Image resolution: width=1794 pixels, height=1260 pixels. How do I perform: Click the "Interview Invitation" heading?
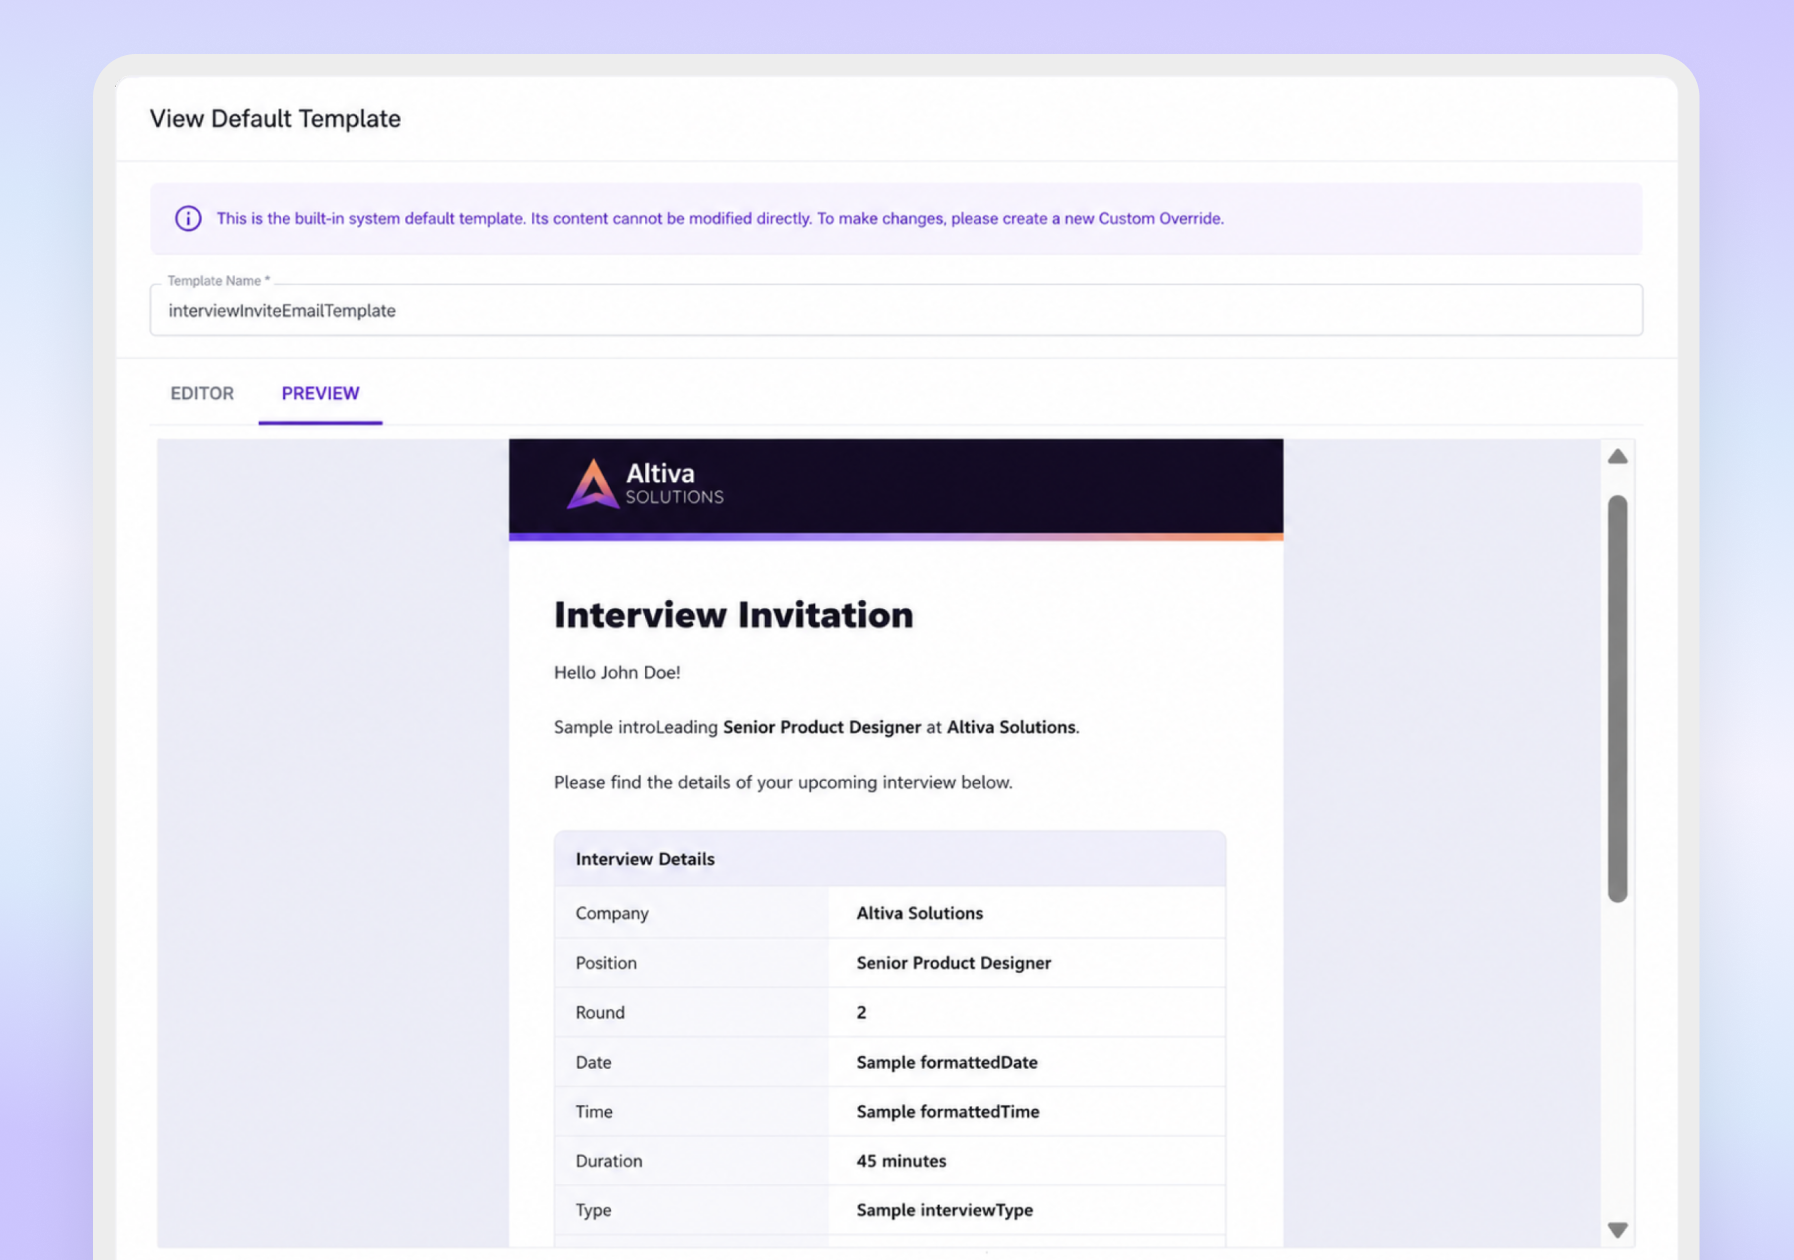(733, 614)
